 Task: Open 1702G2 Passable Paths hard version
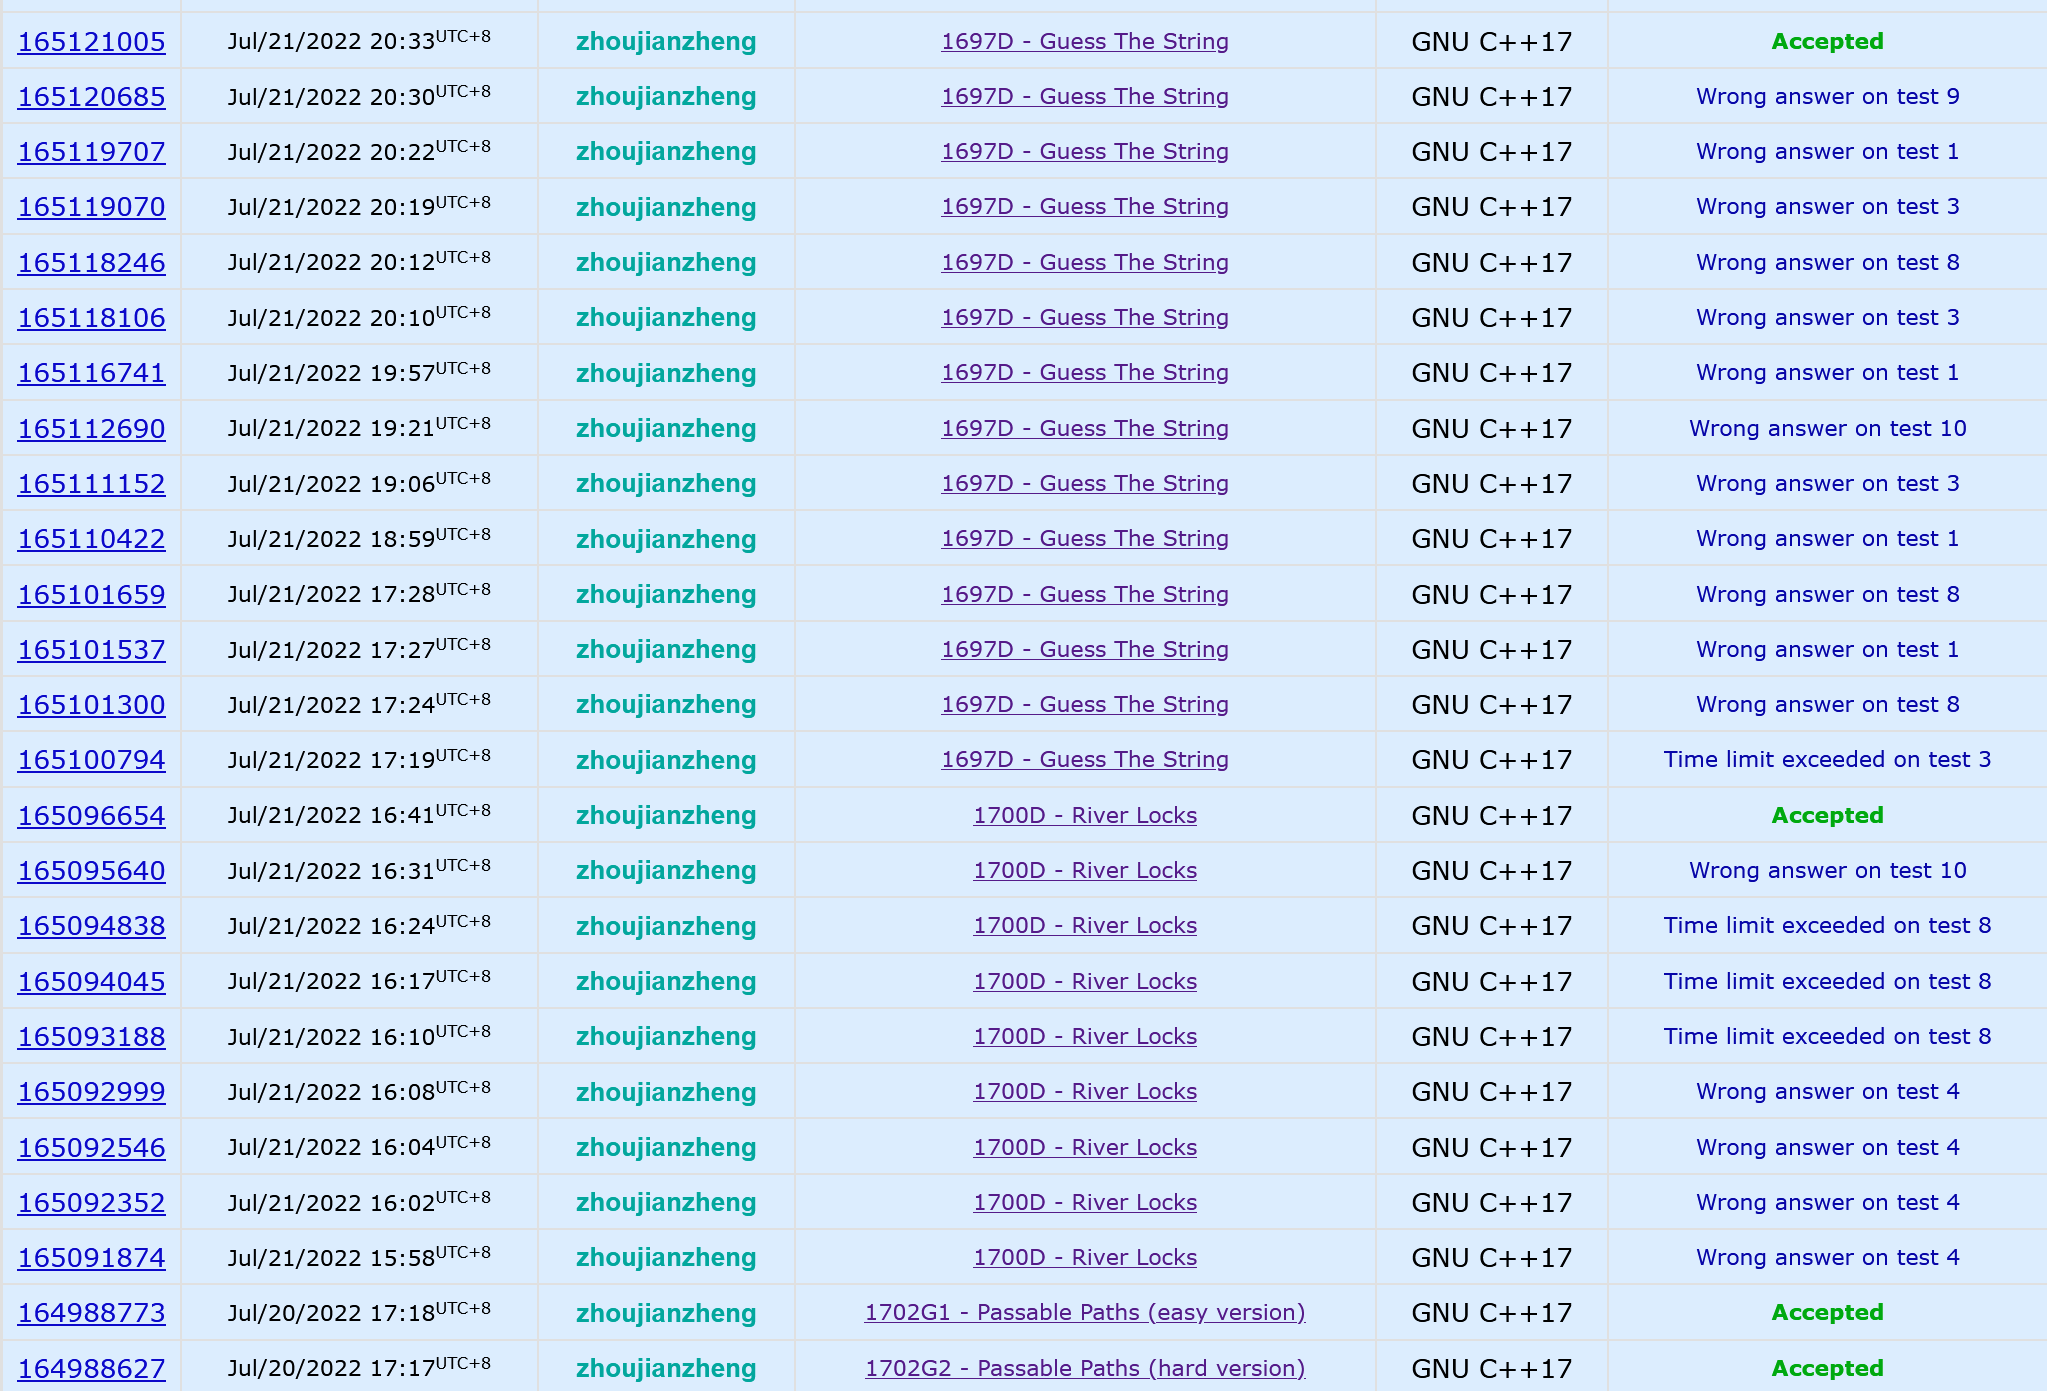(x=1084, y=1368)
